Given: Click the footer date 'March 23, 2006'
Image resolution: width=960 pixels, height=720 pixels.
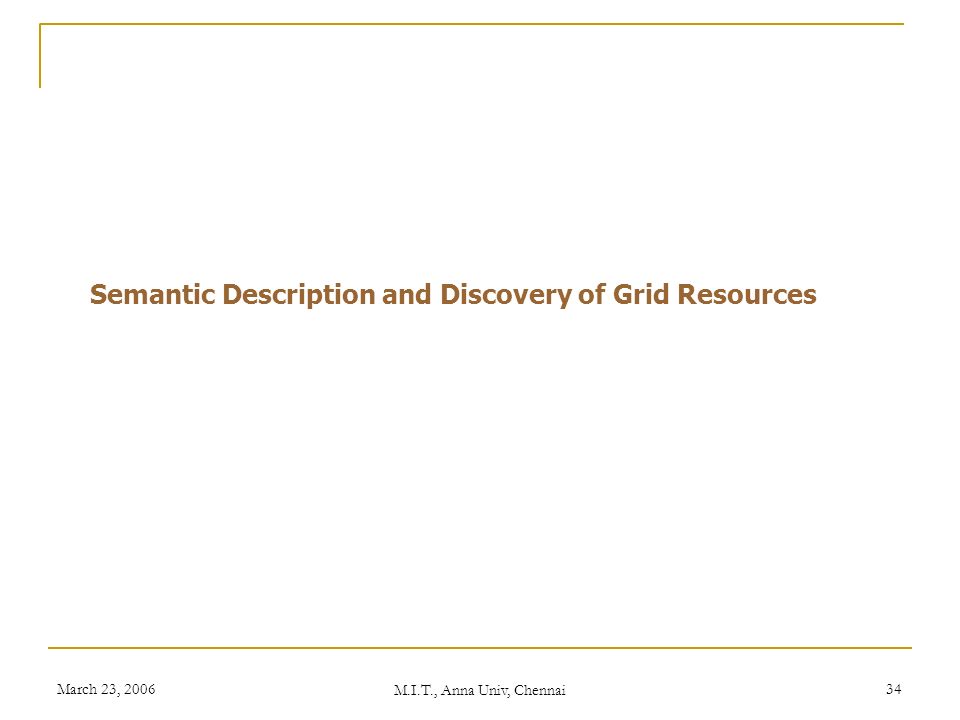Looking at the screenshot, I should point(106,689).
